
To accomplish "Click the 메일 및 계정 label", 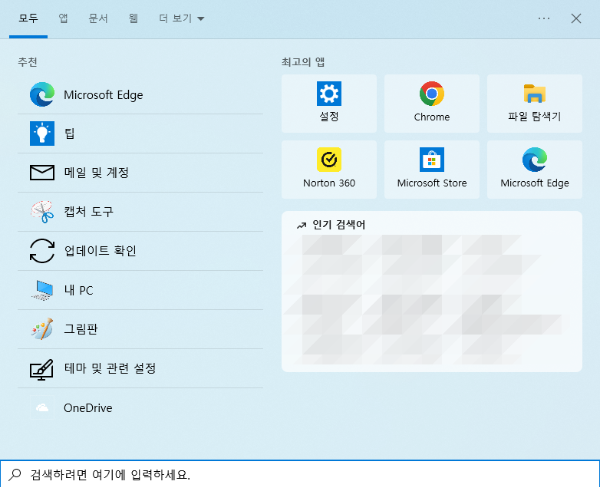I will point(96,173).
